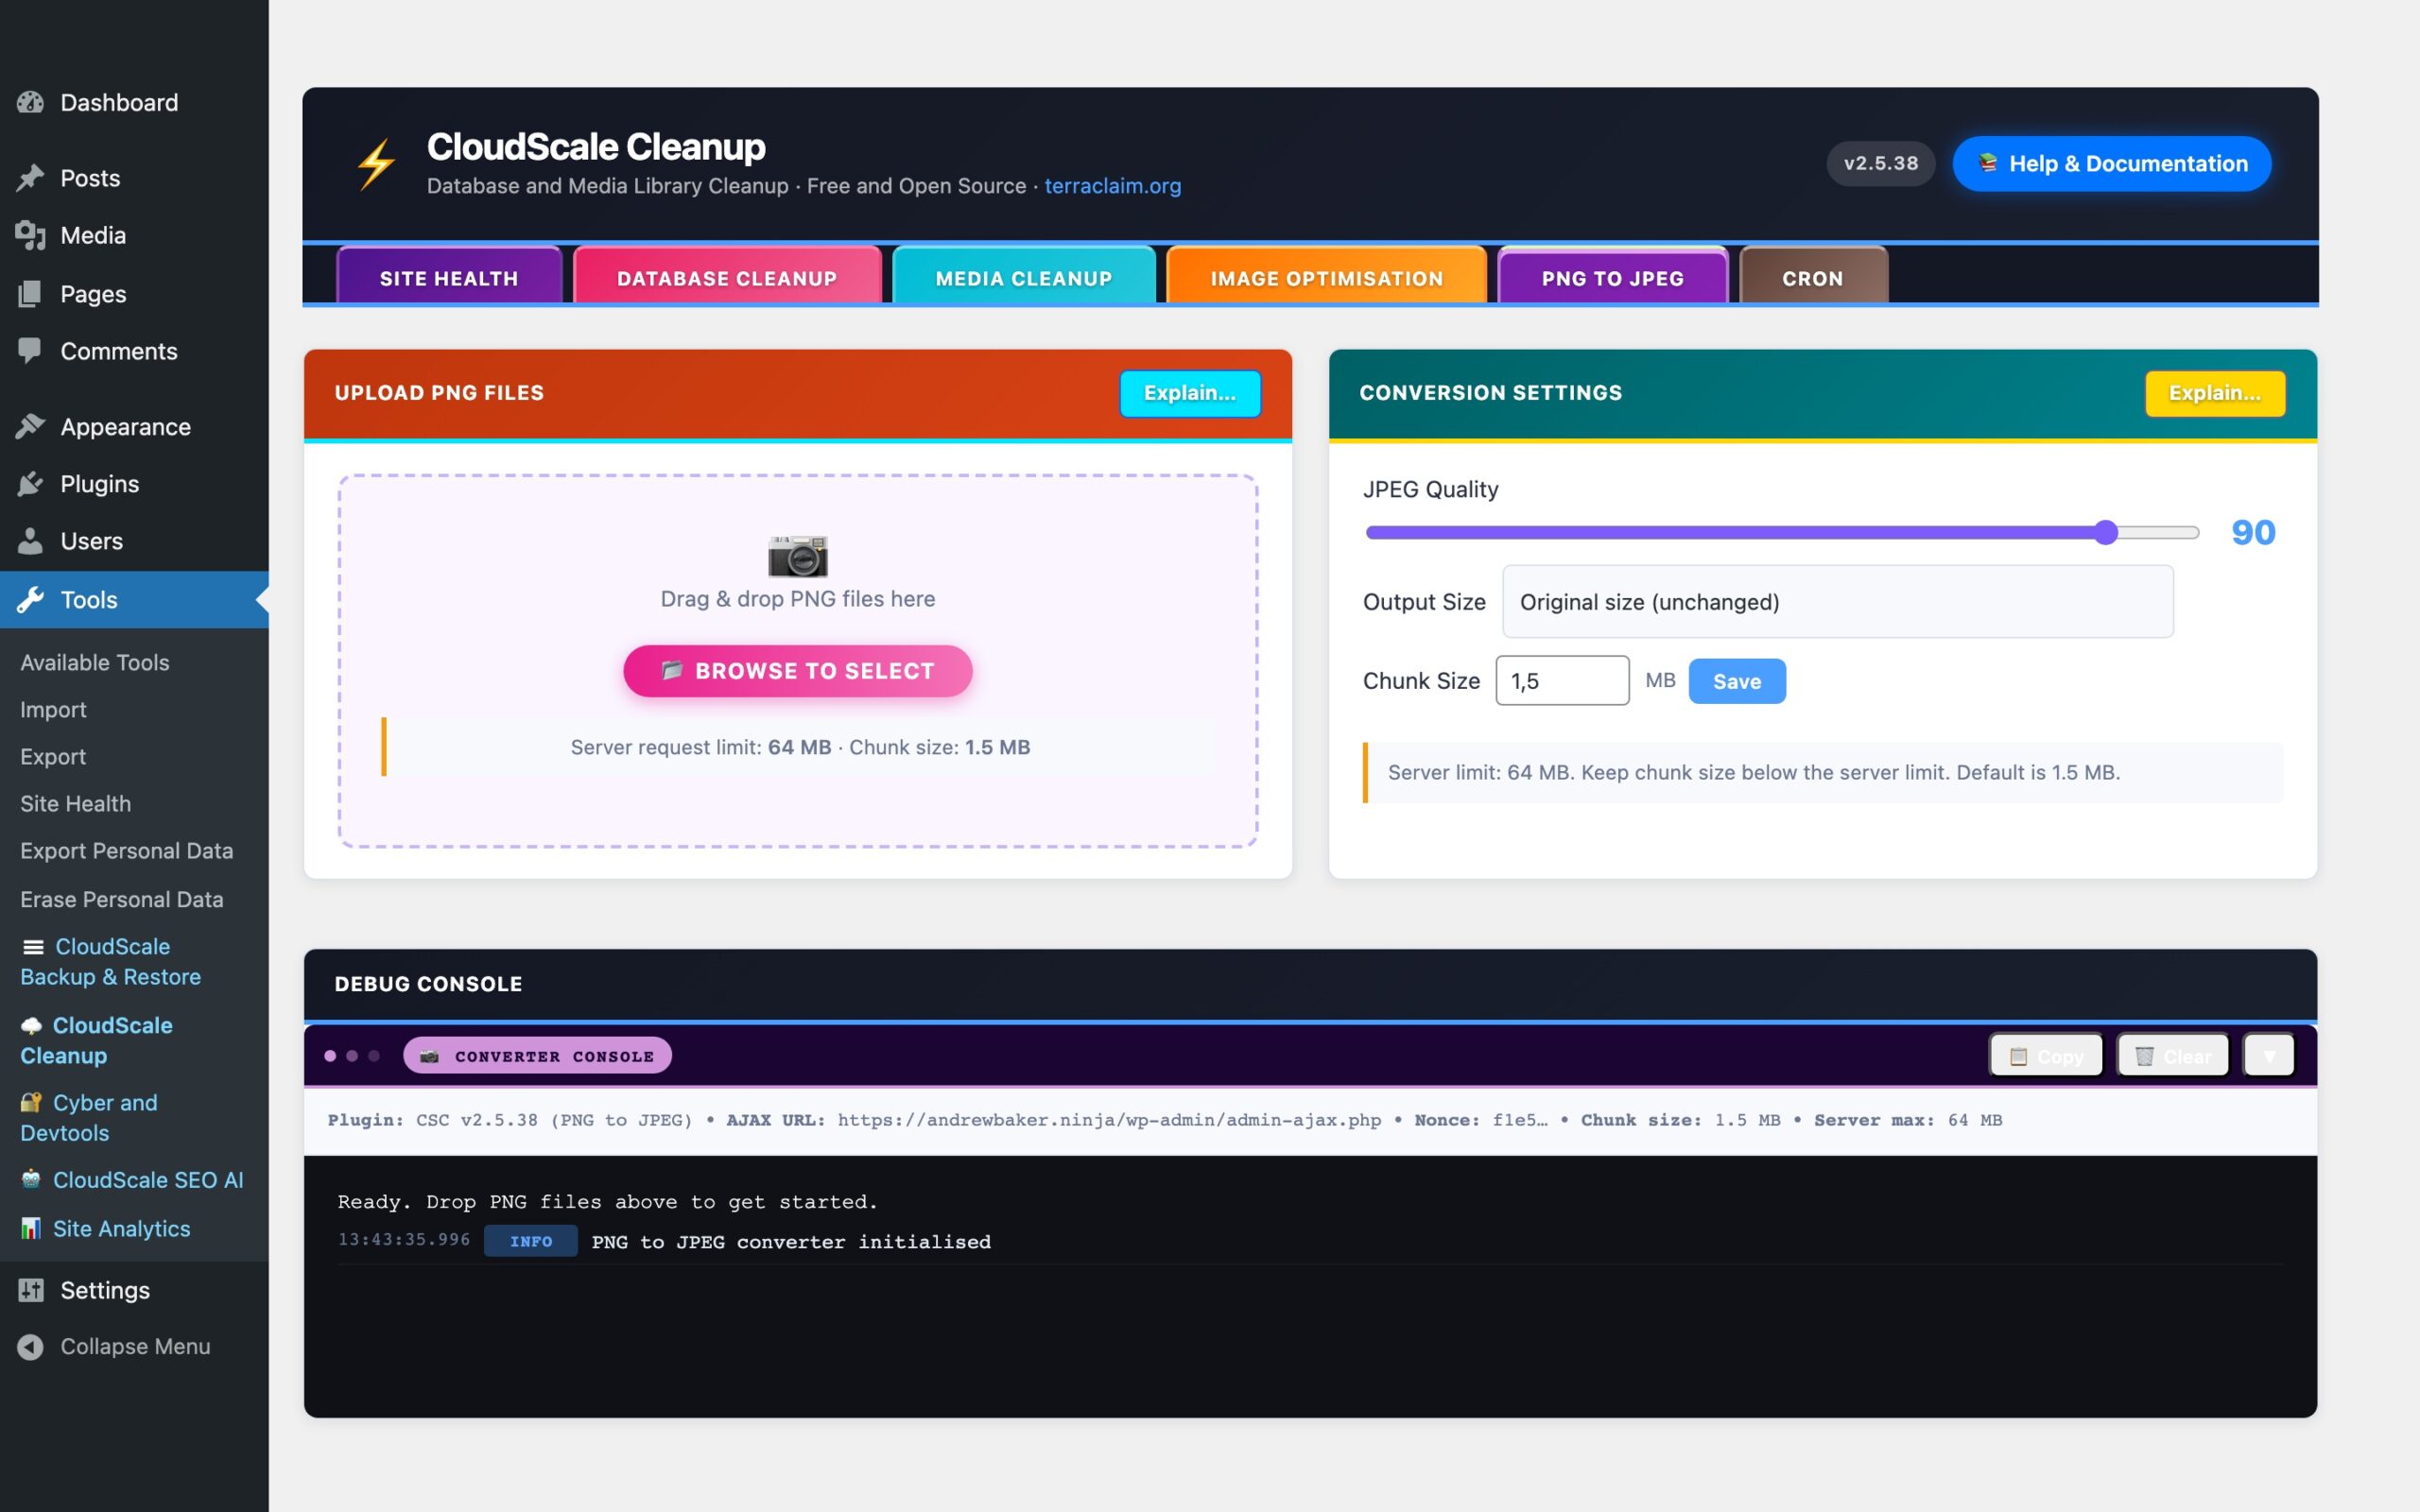
Task: Click Explain in Upload PNG Files header
Action: pos(1189,393)
